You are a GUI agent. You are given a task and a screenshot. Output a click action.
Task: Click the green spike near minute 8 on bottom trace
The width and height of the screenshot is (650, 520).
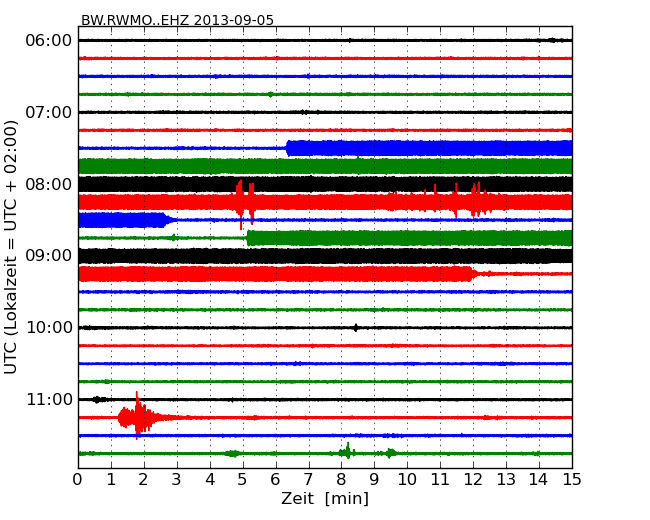(347, 451)
